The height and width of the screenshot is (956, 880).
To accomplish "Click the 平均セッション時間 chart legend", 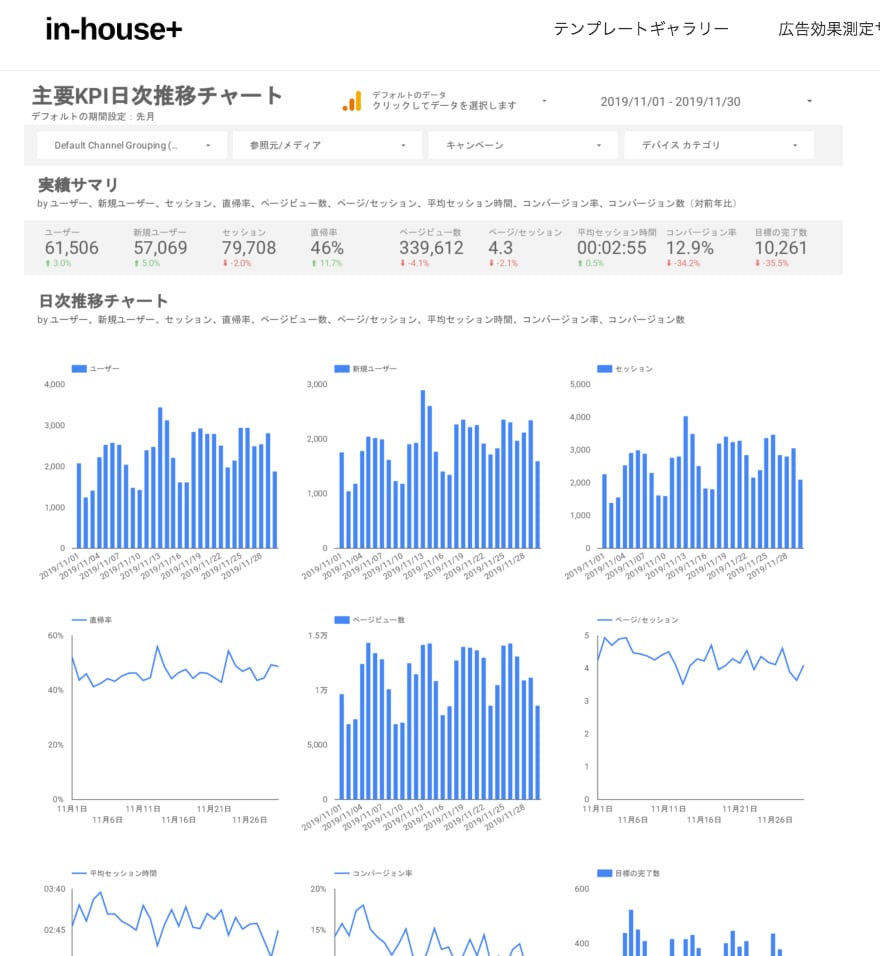I will coord(115,873).
